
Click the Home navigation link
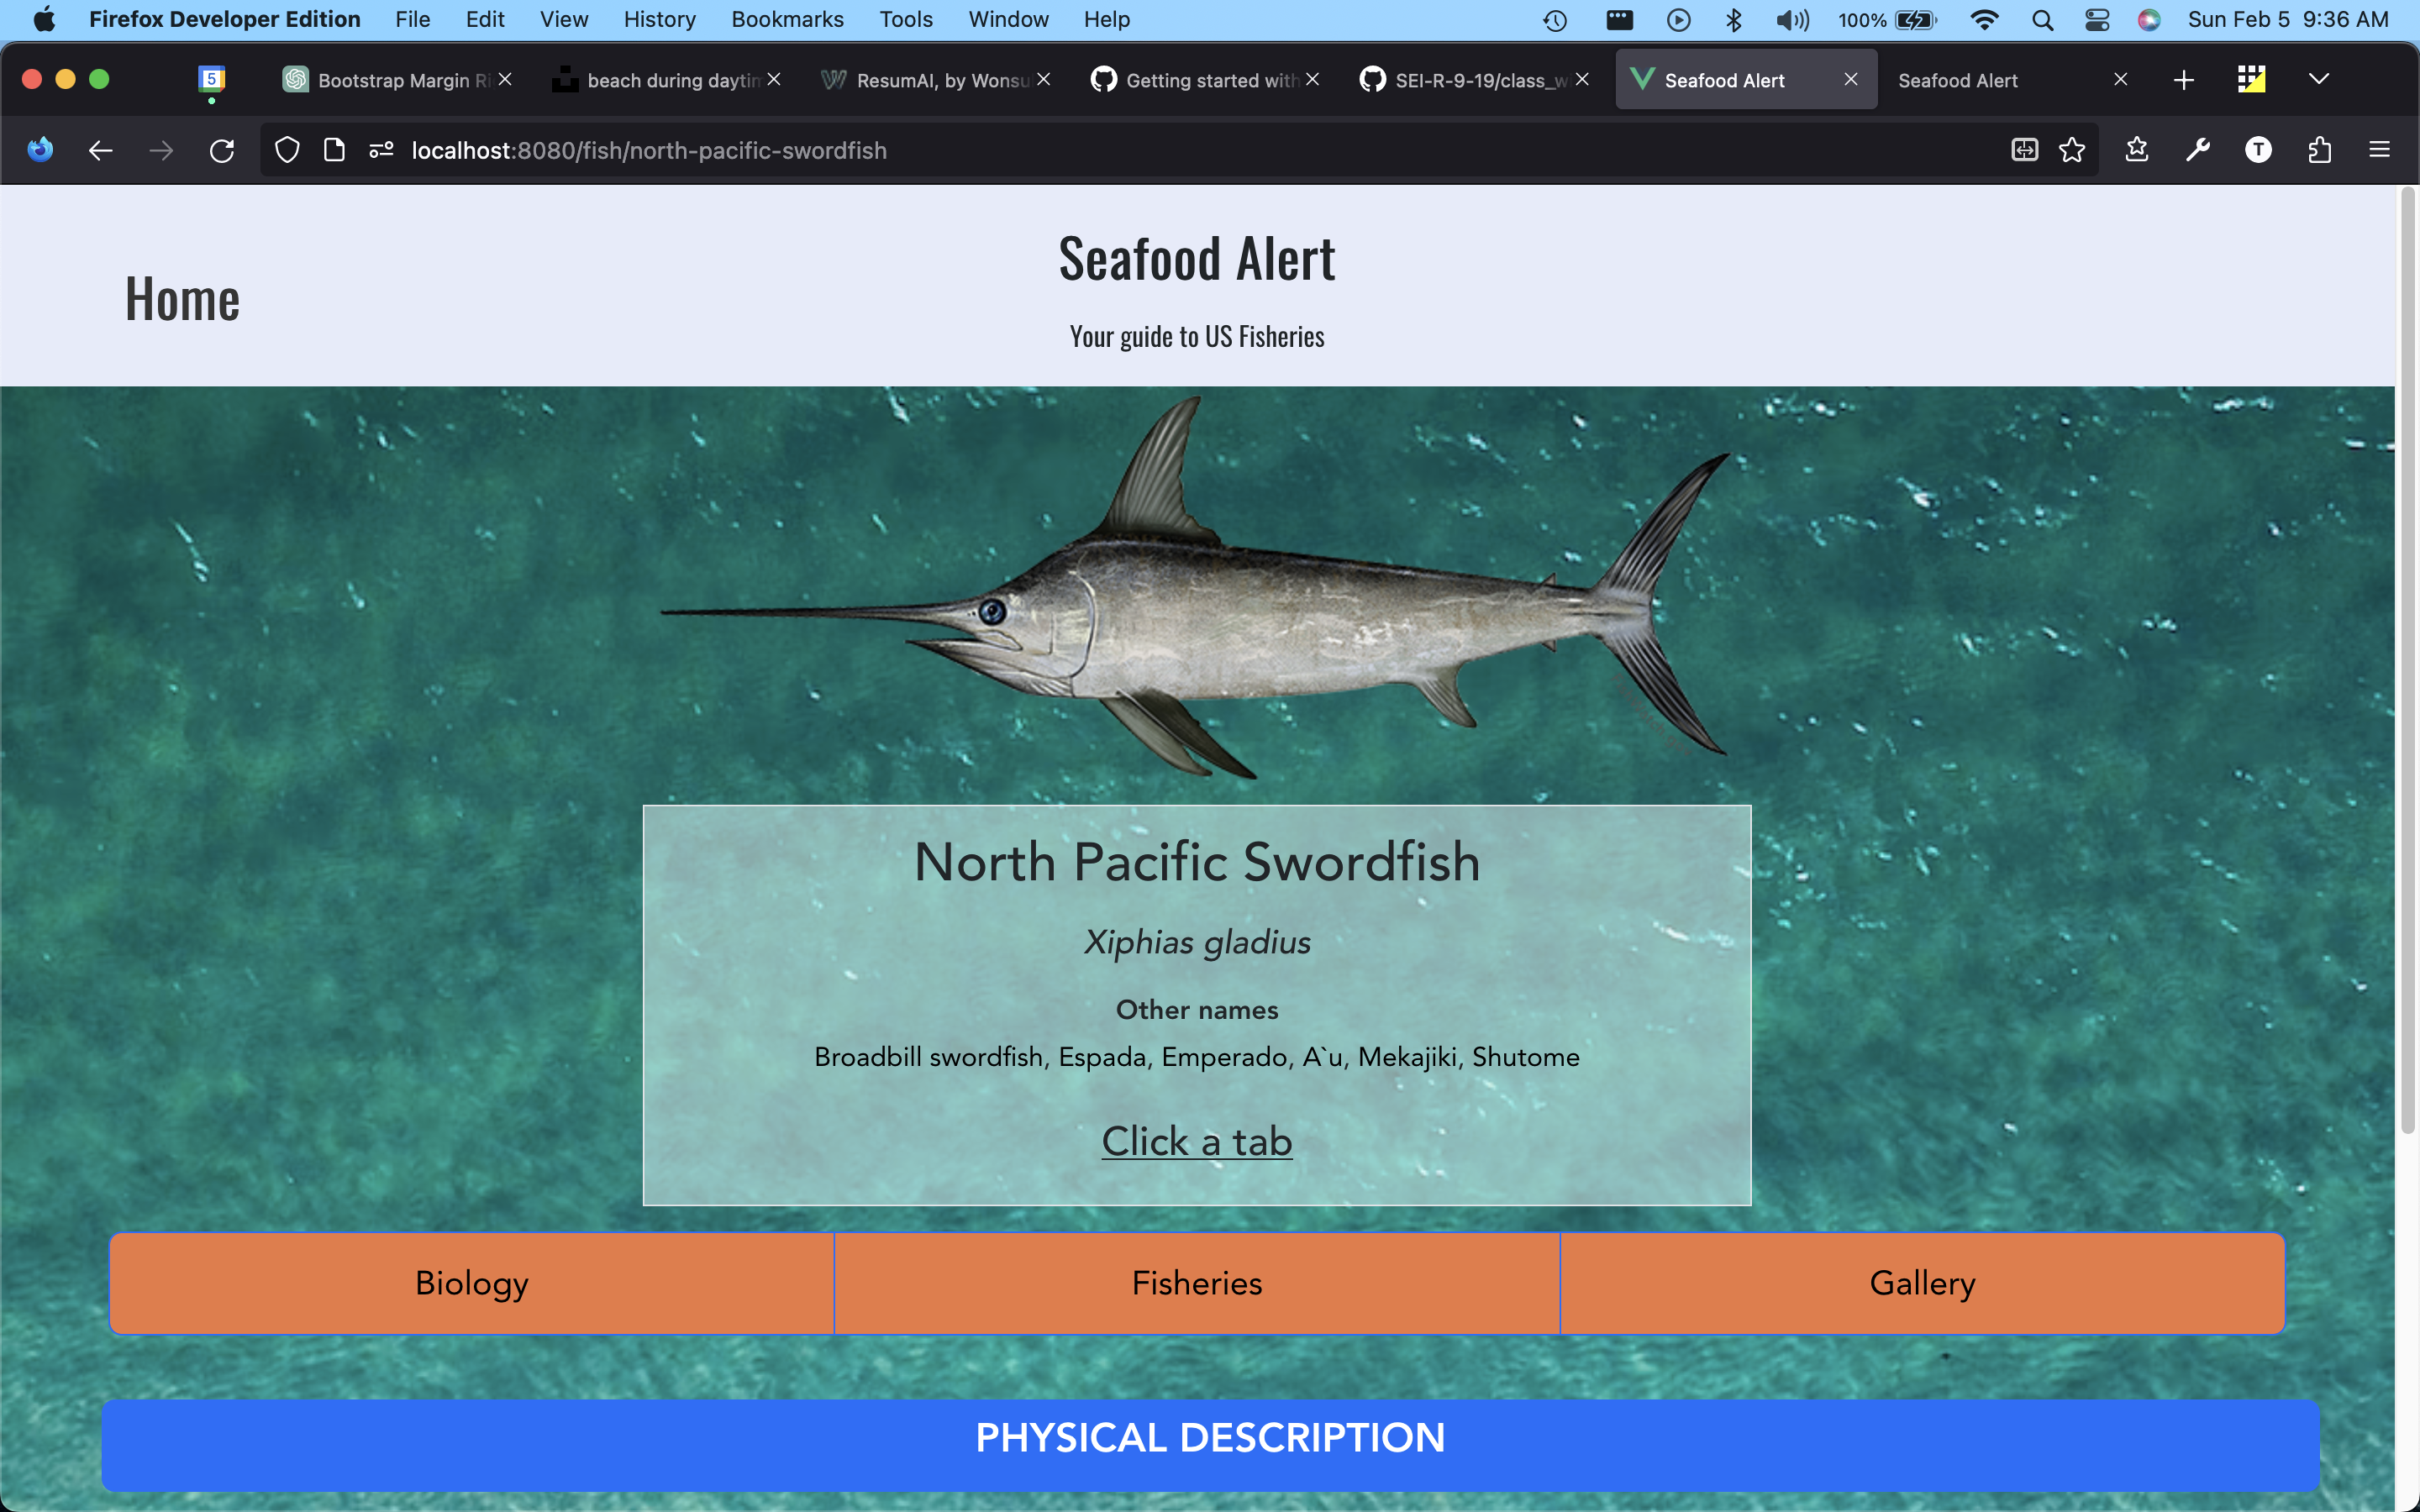(x=182, y=299)
